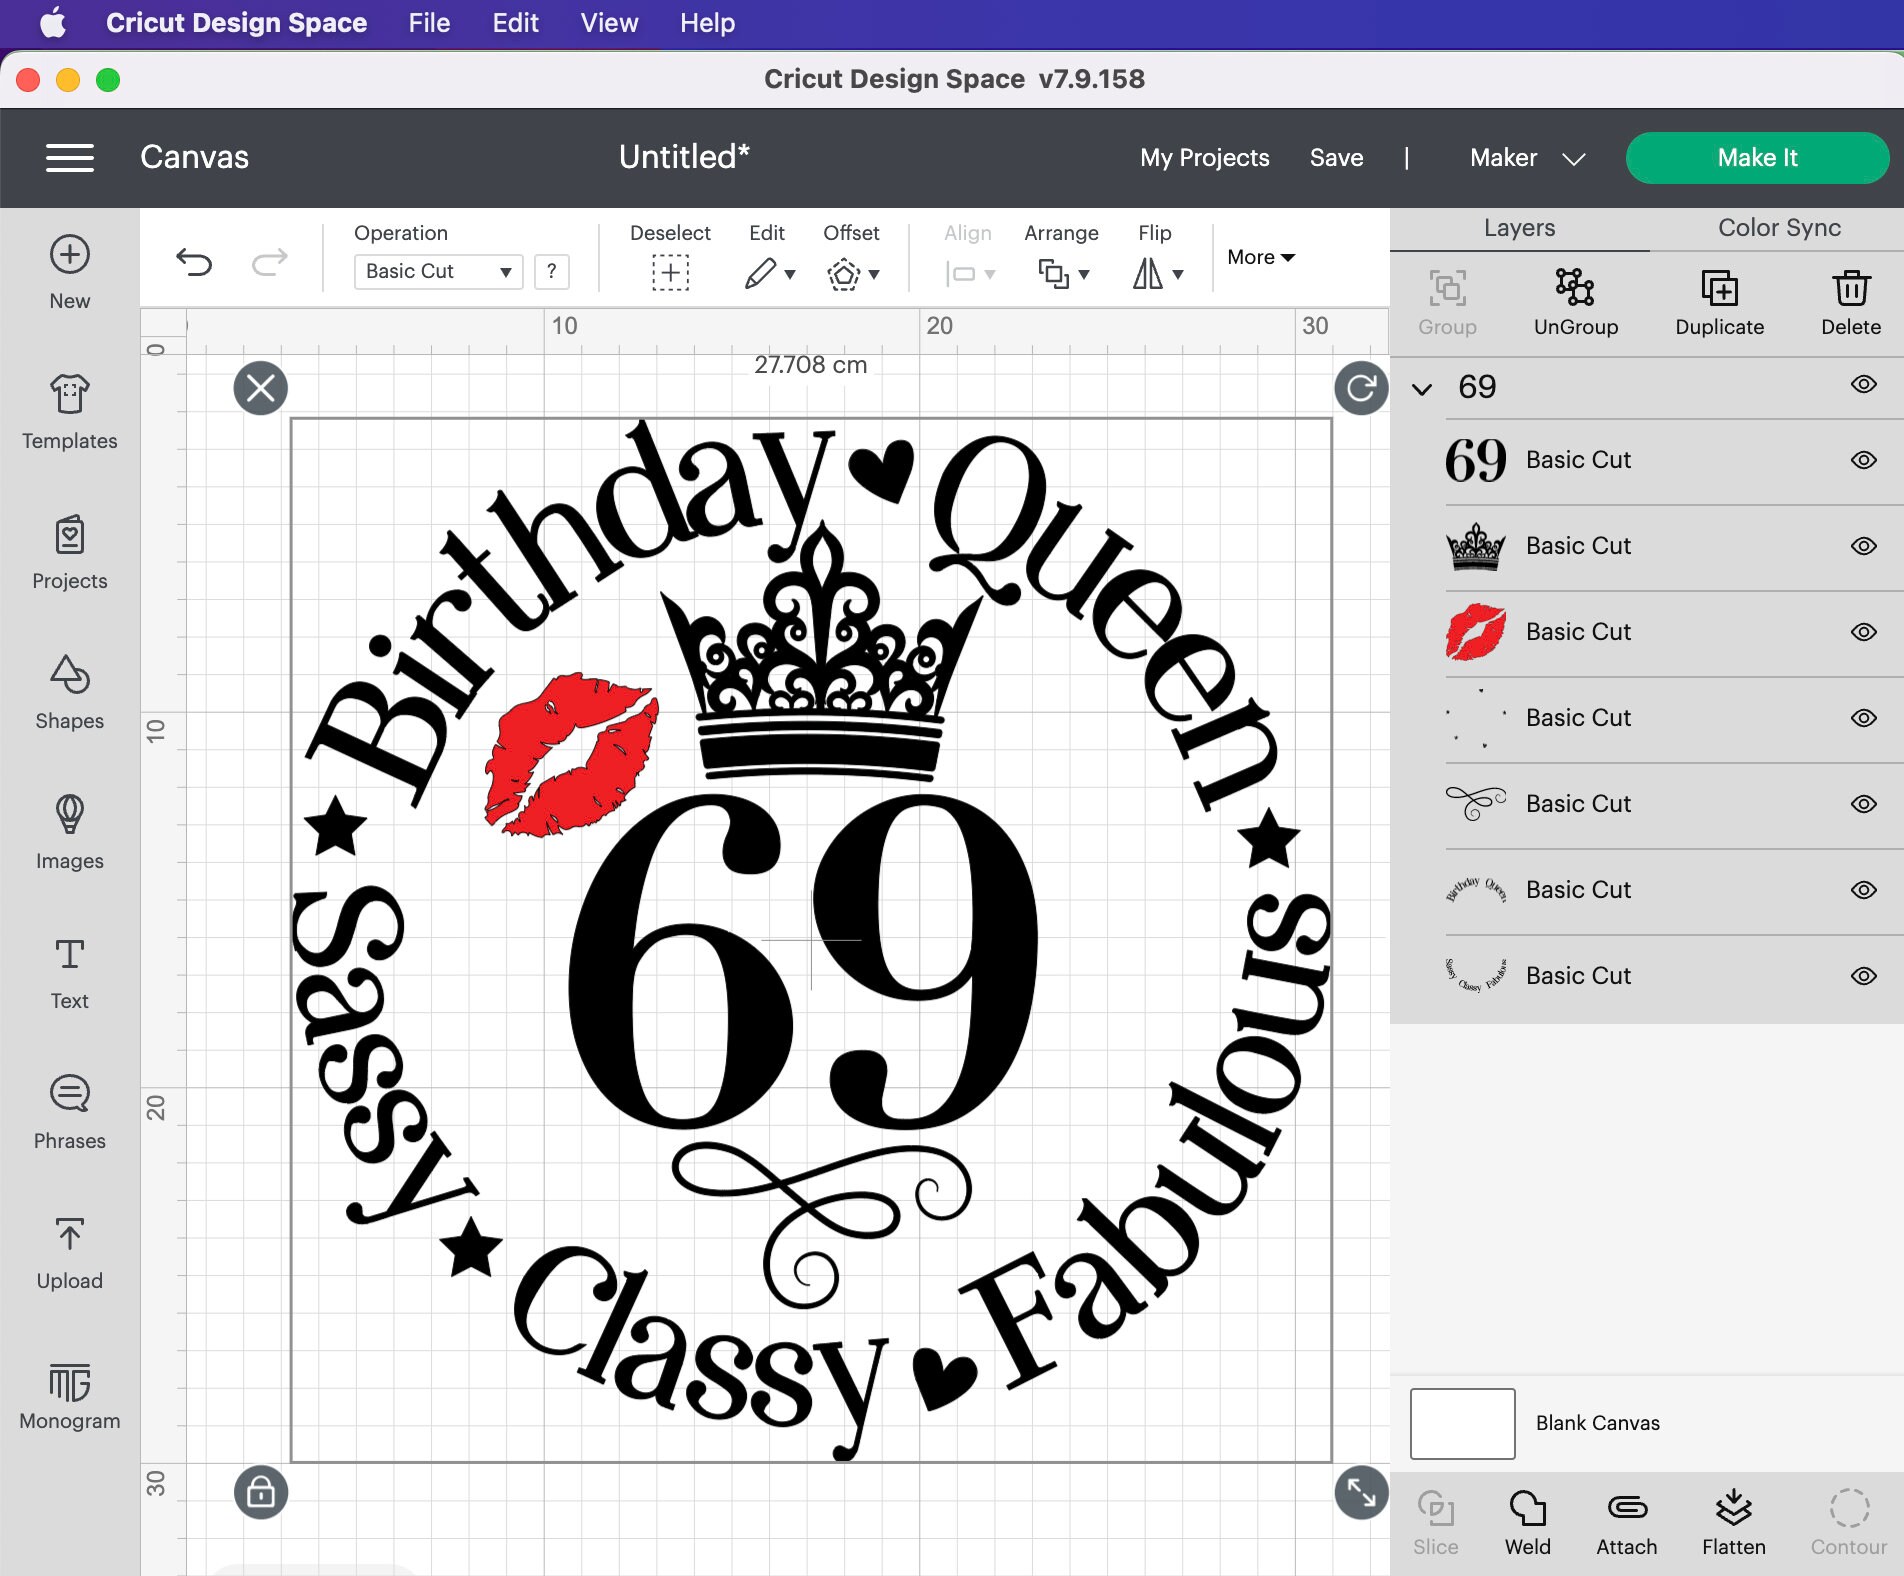1904x1576 pixels.
Task: Click the Flatten icon
Action: tap(1732, 1520)
